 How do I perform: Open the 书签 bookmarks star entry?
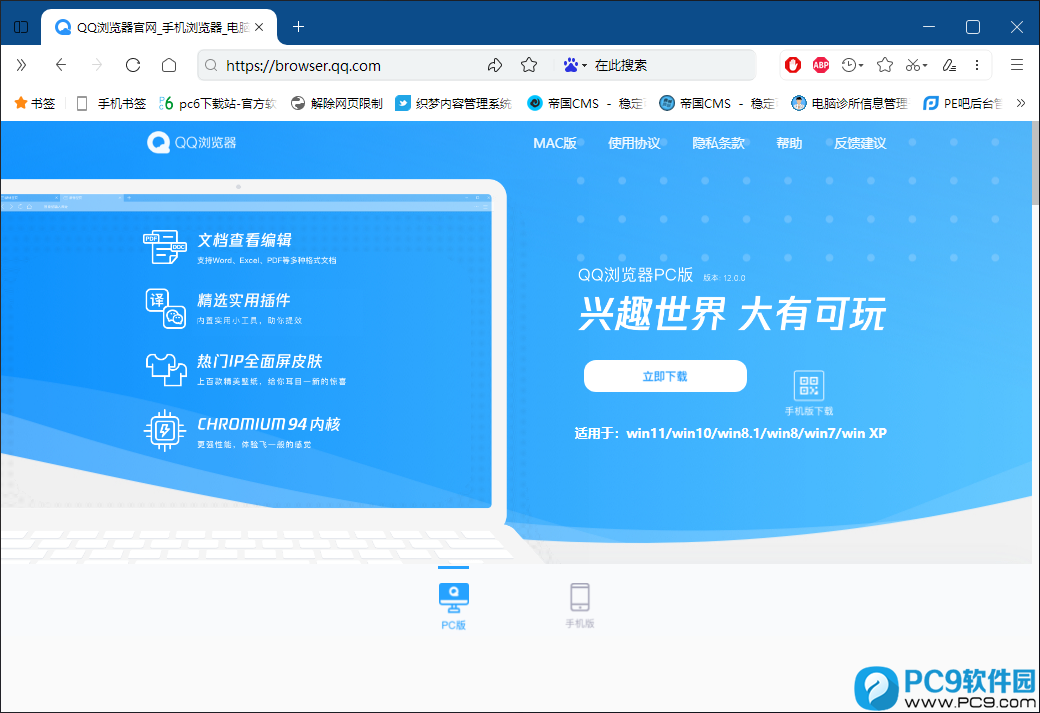point(34,103)
